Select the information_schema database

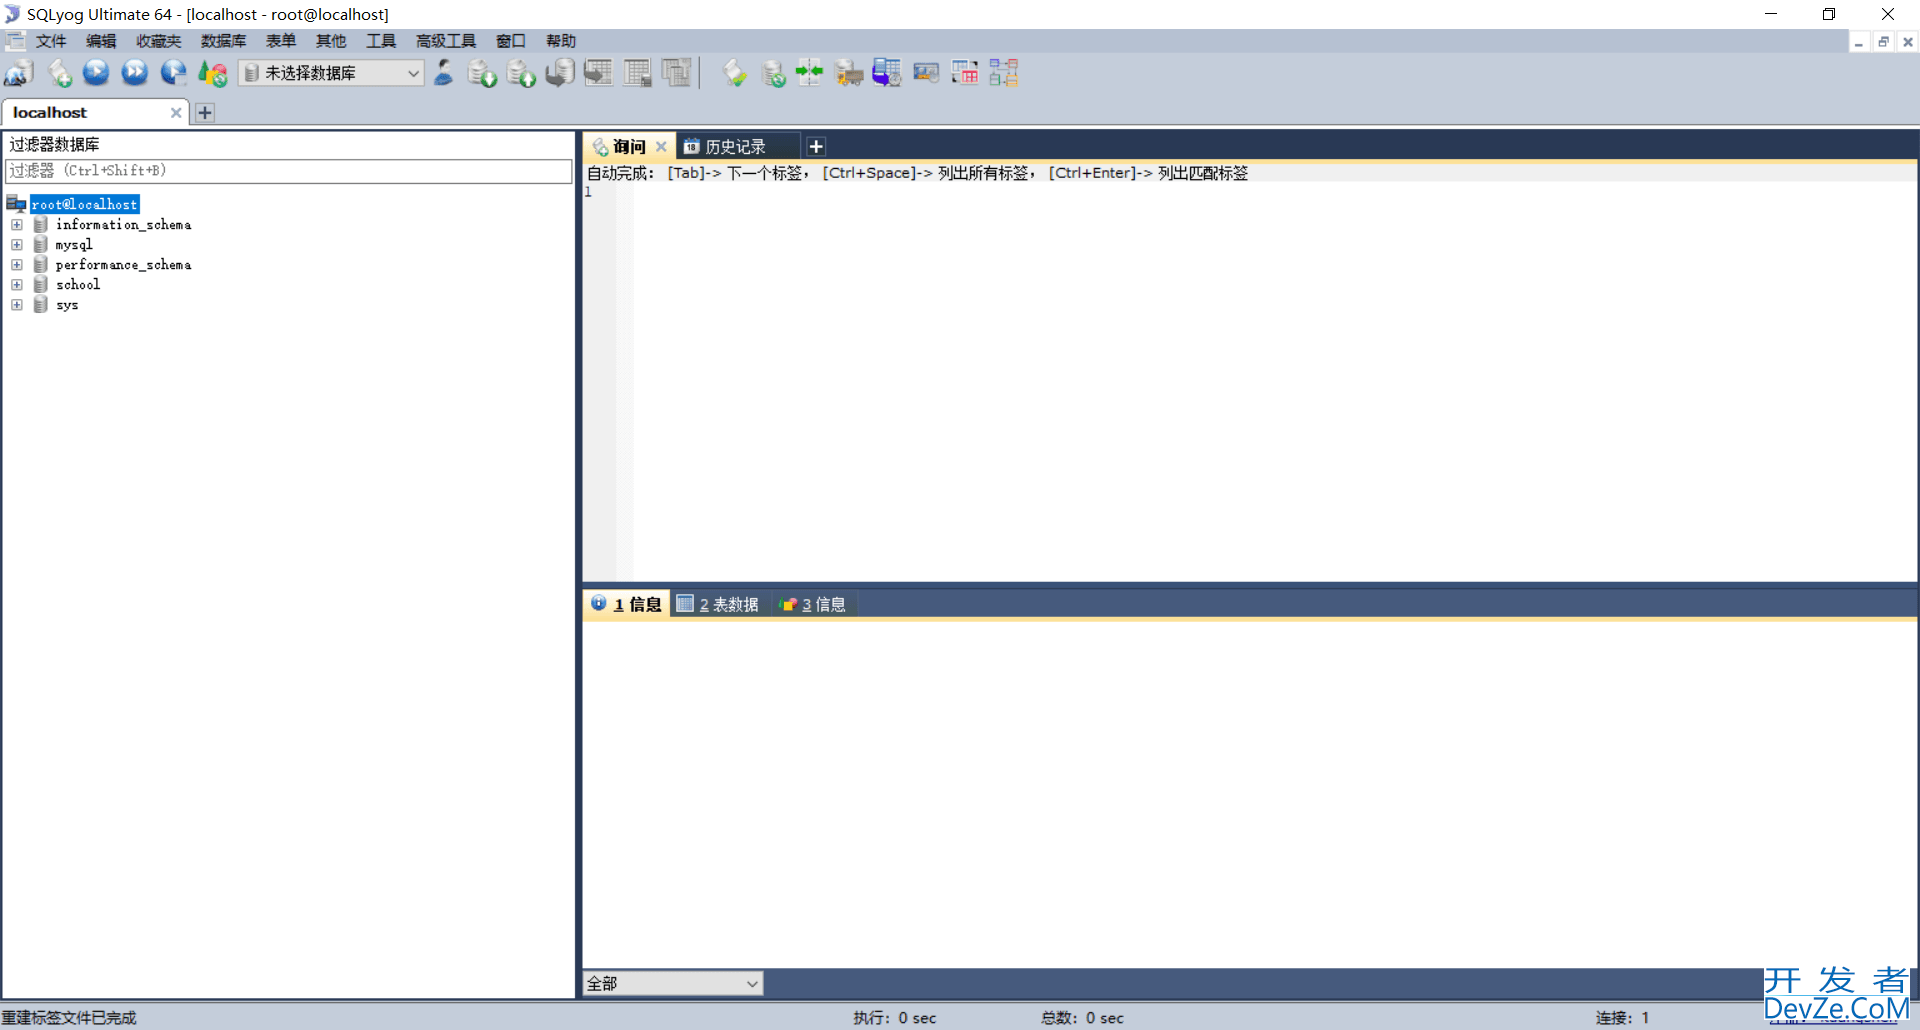[x=123, y=225]
